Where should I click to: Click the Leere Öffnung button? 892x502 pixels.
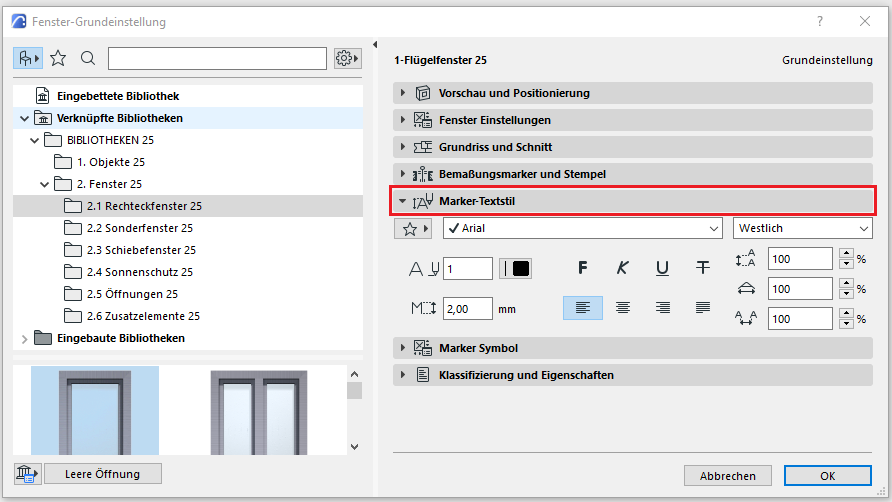click(x=103, y=473)
